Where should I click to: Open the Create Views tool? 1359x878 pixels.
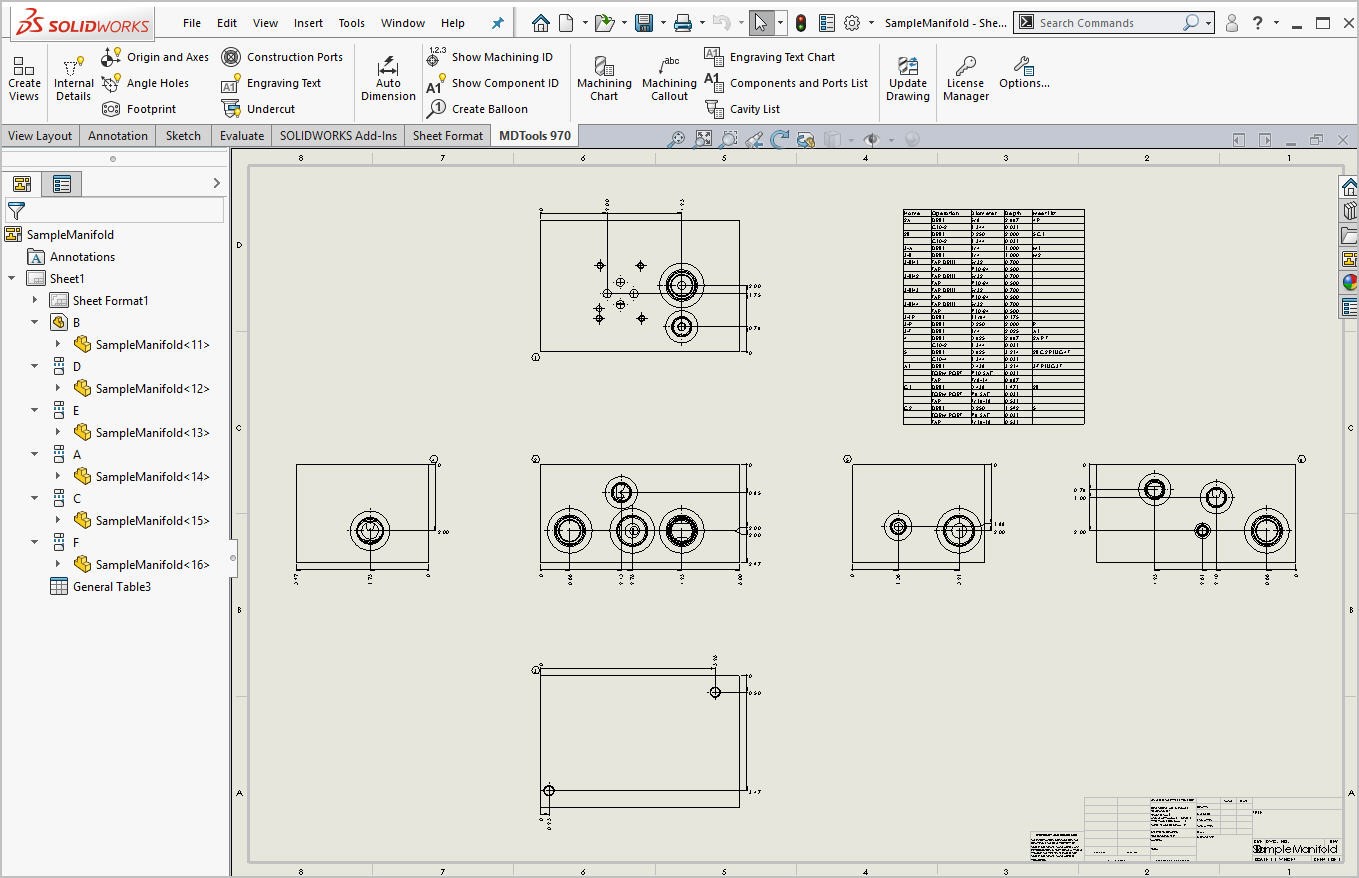[24, 78]
